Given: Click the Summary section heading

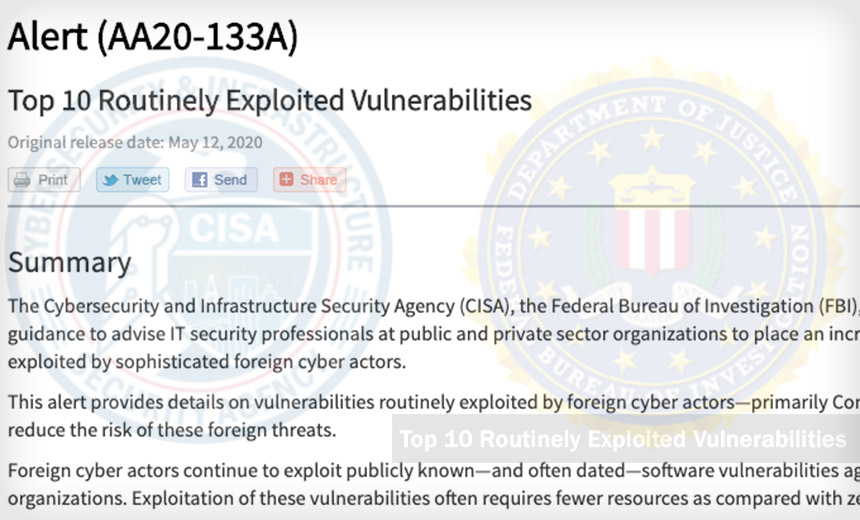Looking at the screenshot, I should click(x=69, y=262).
